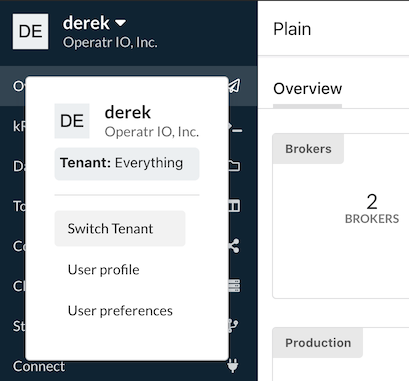Click the Brokers panel label
Screen dimensions: 409x381
[308, 149]
